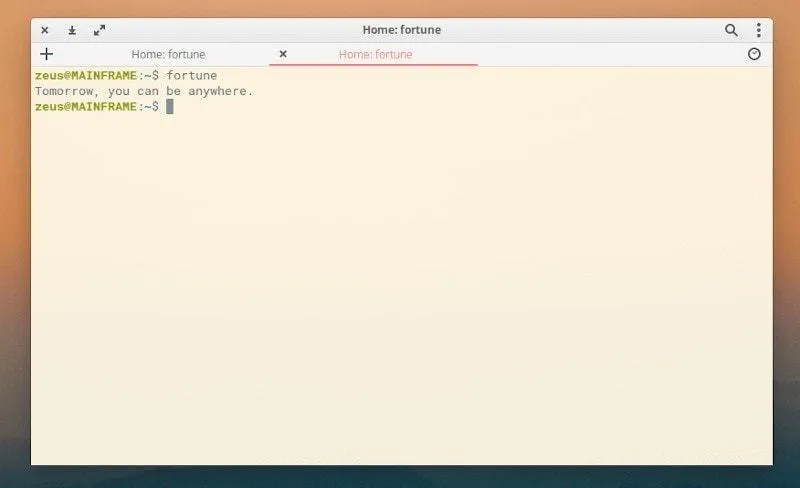Click the plus icon for new tab
This screenshot has height=488, width=800.
(x=46, y=54)
